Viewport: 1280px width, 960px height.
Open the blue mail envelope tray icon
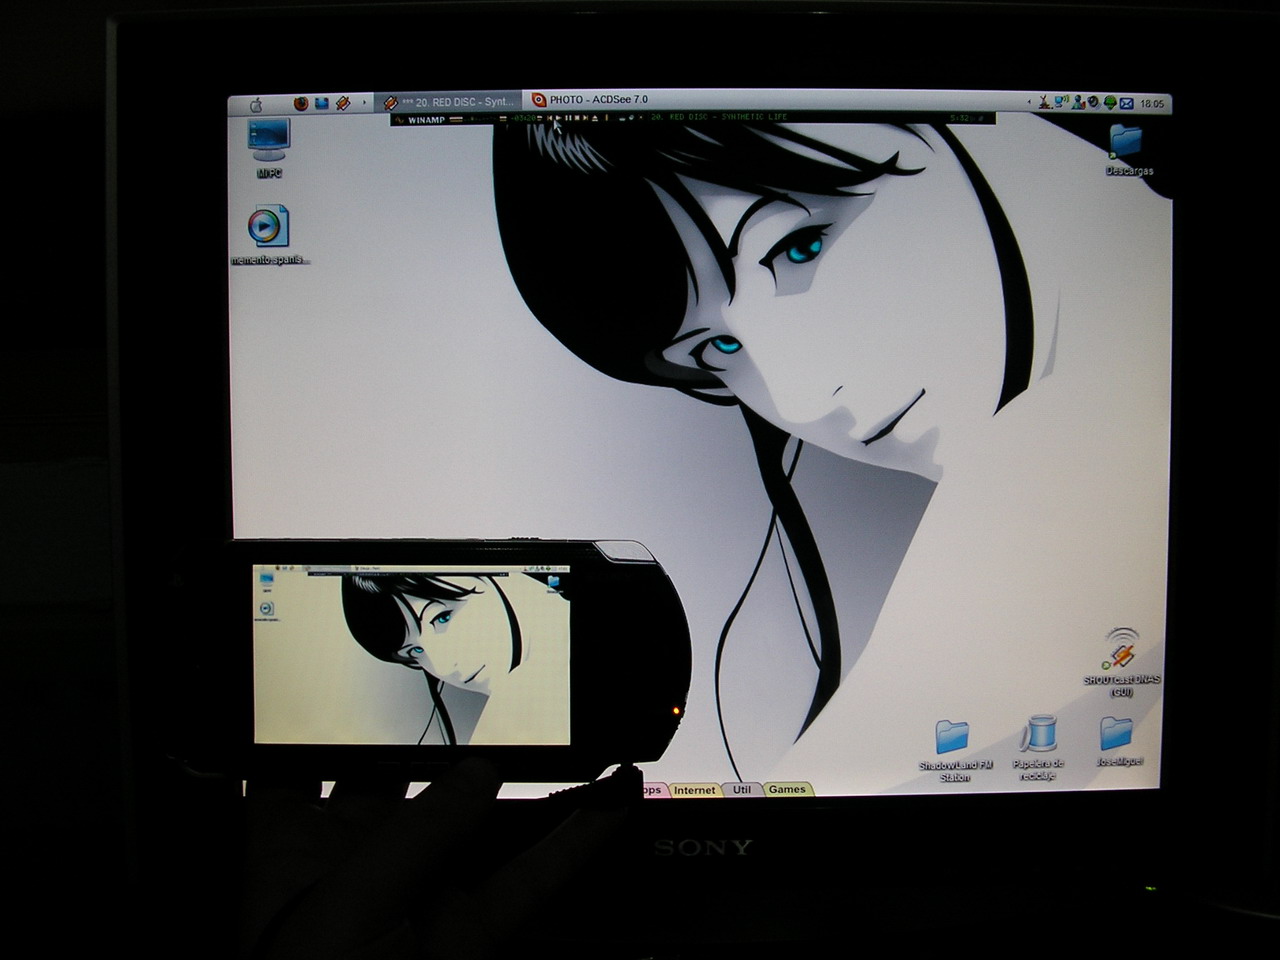[x=1127, y=103]
